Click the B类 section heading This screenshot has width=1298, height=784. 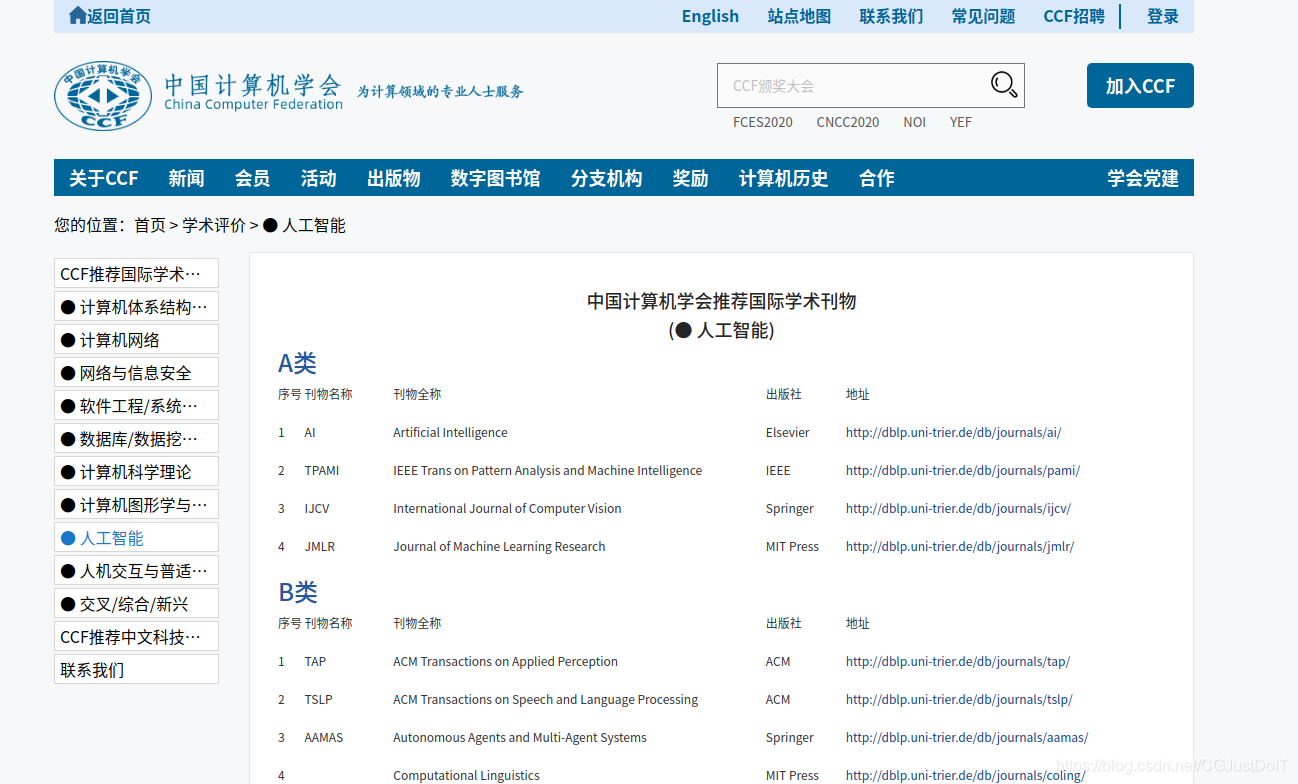coord(298,592)
